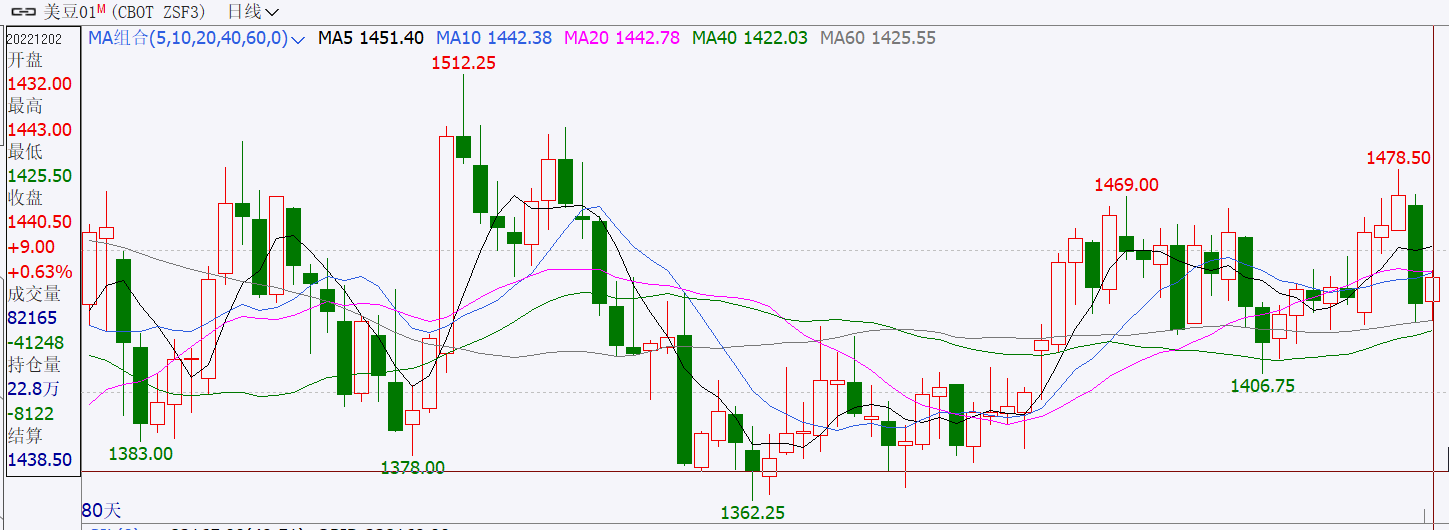The height and width of the screenshot is (530, 1449).
Task: Click the 结算 label
Action: point(26,436)
